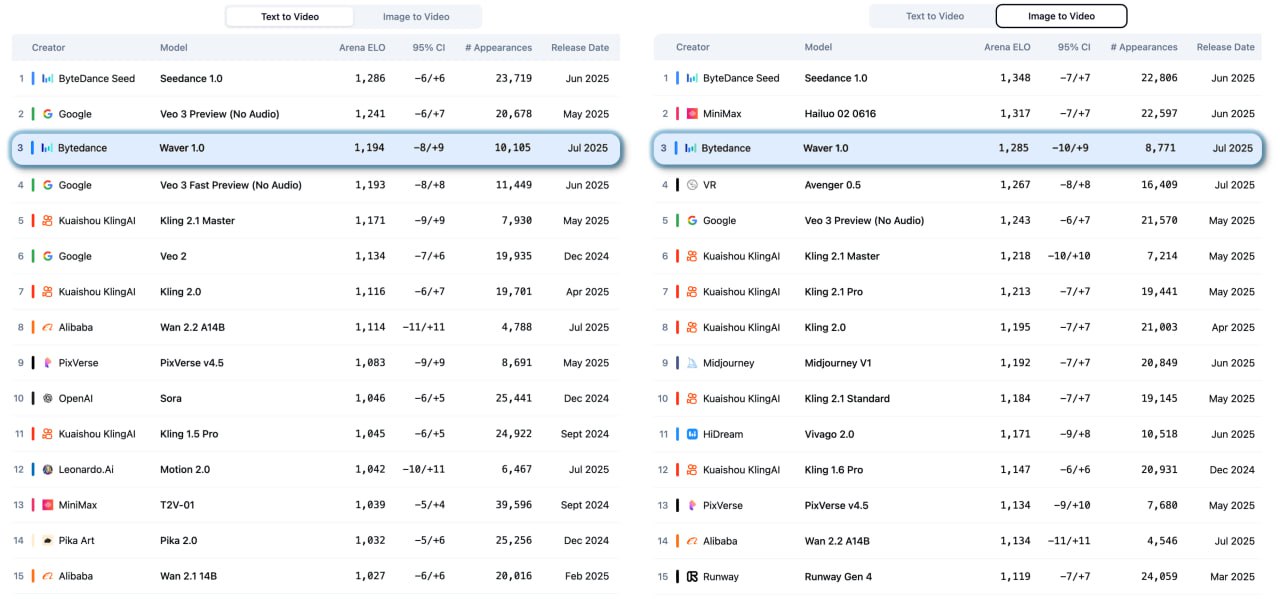
Task: Click the Alibaba logo in Wan 2.1 14B row
Action: pos(47,576)
